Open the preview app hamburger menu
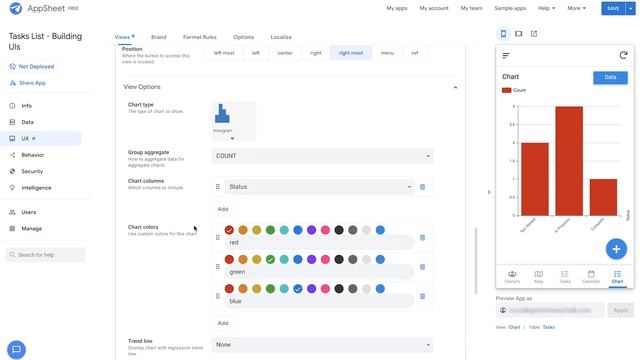This screenshot has width=640, height=360. click(506, 56)
